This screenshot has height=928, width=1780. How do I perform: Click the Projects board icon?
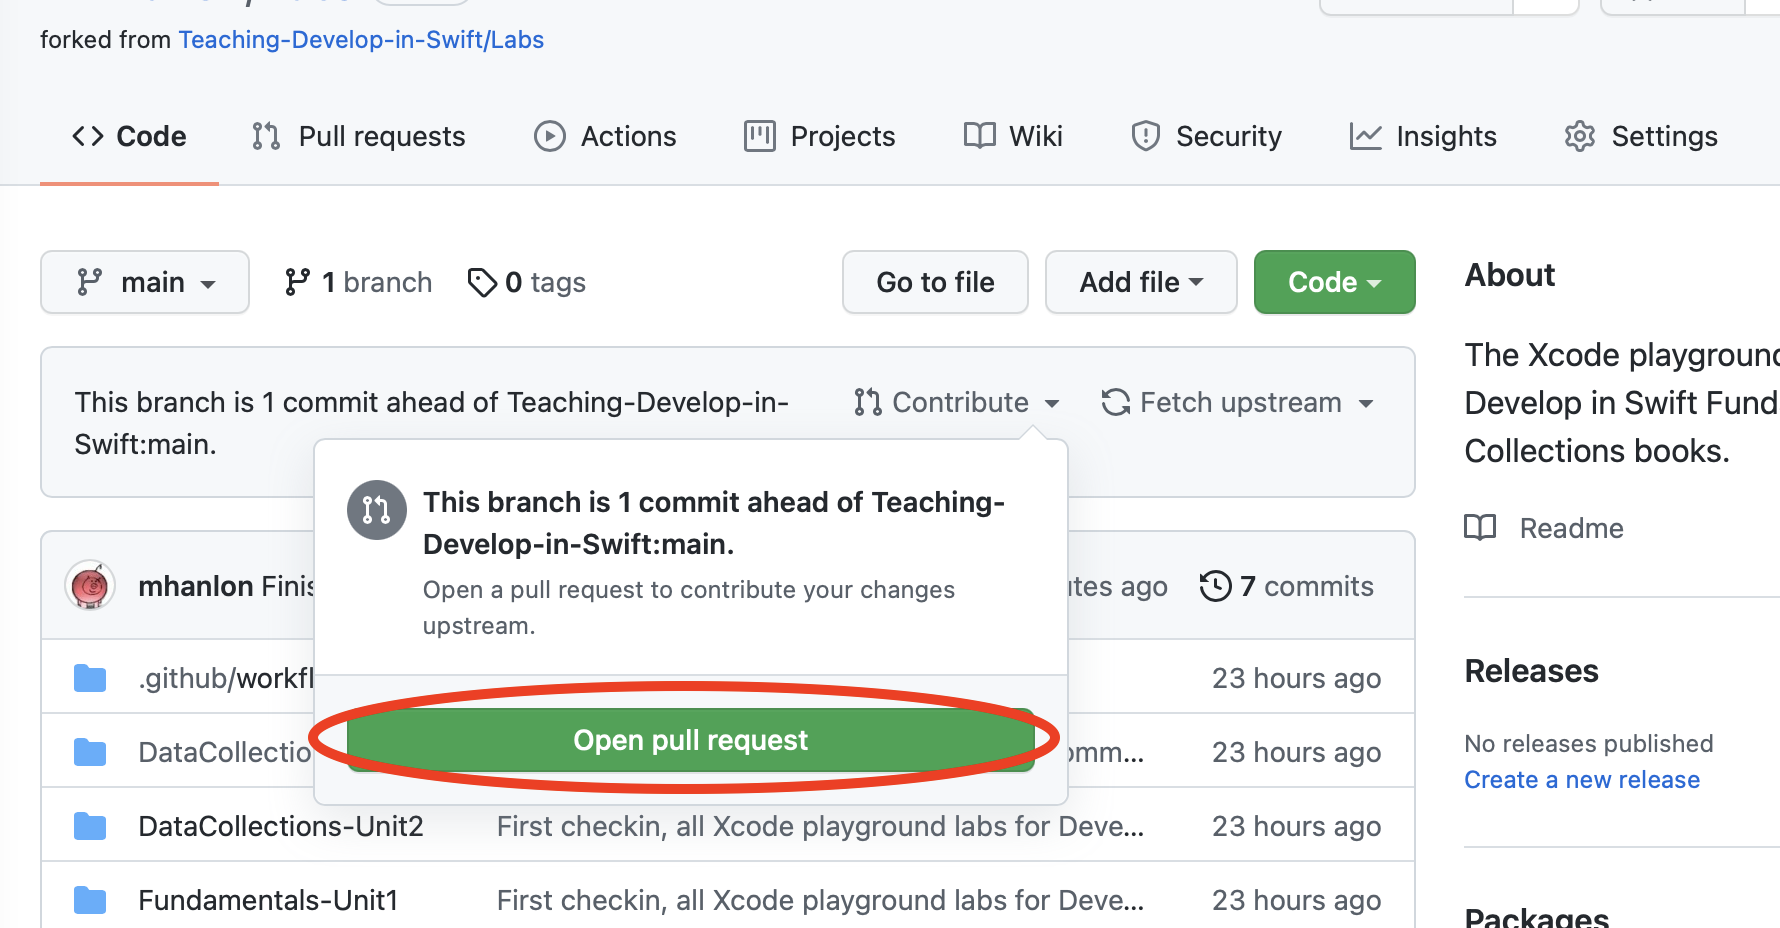(759, 136)
